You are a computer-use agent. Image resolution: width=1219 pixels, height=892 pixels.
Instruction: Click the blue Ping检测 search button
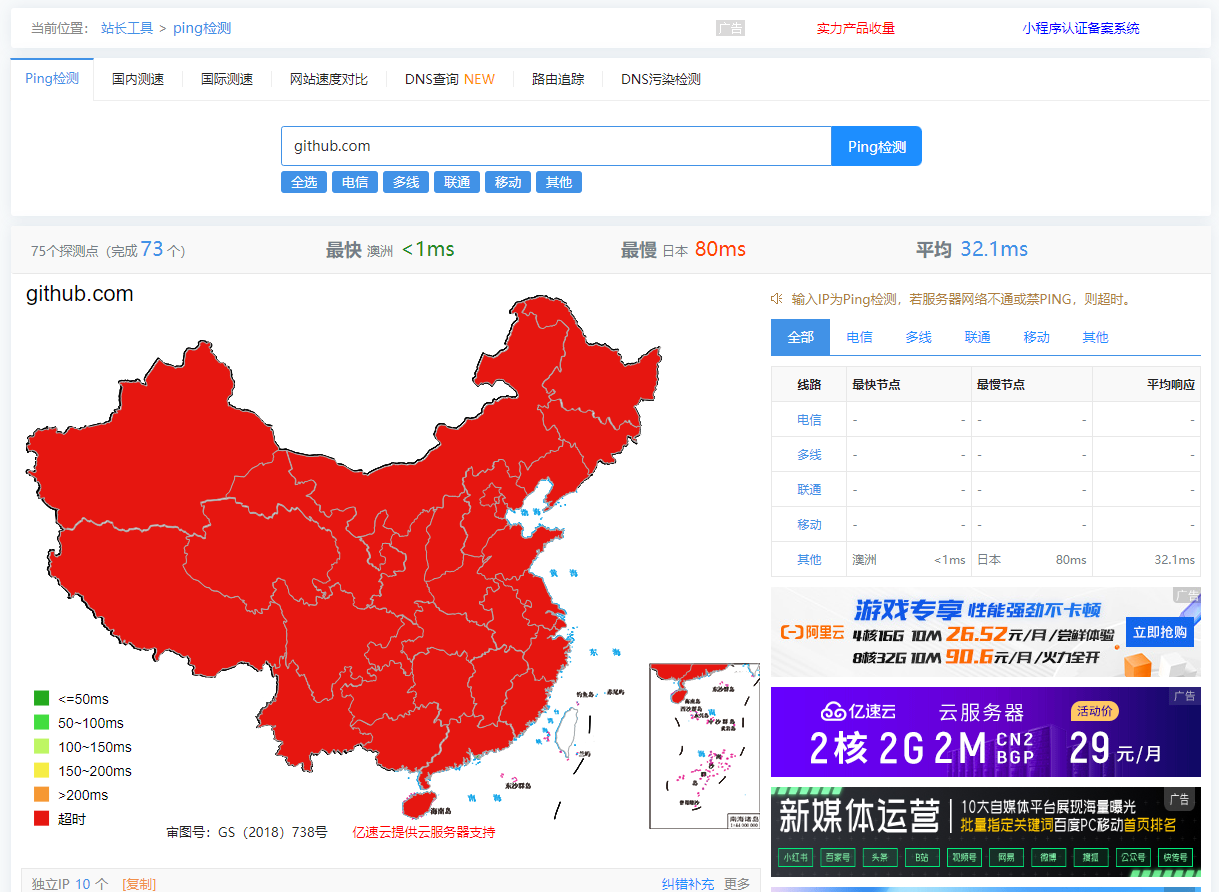point(877,146)
